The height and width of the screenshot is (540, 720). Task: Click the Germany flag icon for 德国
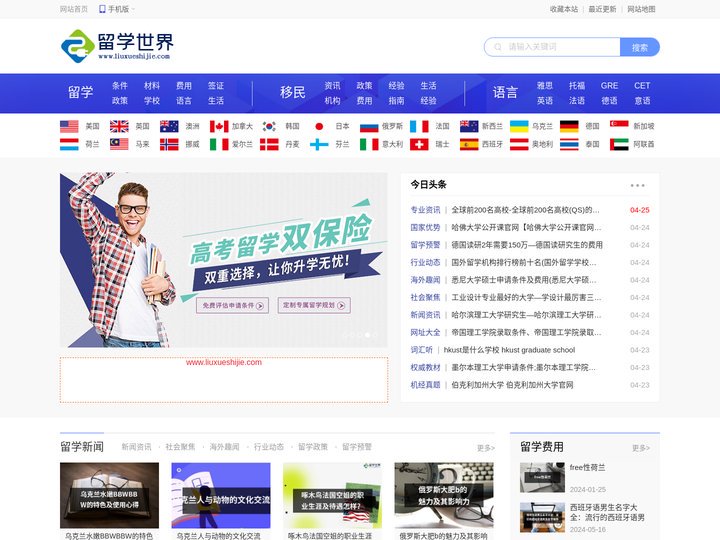tap(569, 126)
